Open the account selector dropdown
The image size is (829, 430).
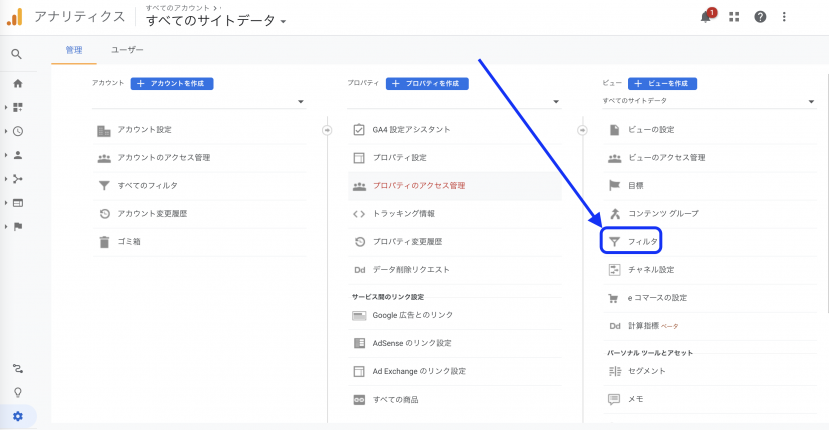tap(200, 101)
